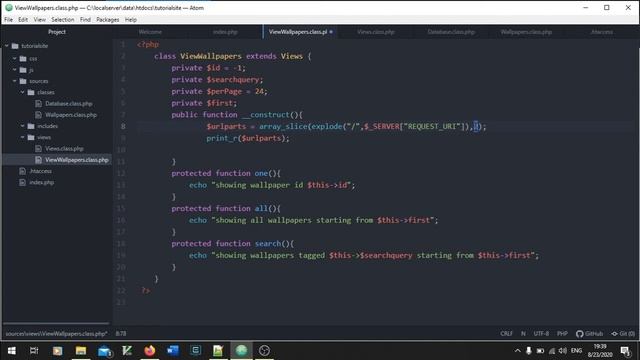The image size is (640, 360).
Task: Collapse the sources folder arrow
Action: (15, 81)
